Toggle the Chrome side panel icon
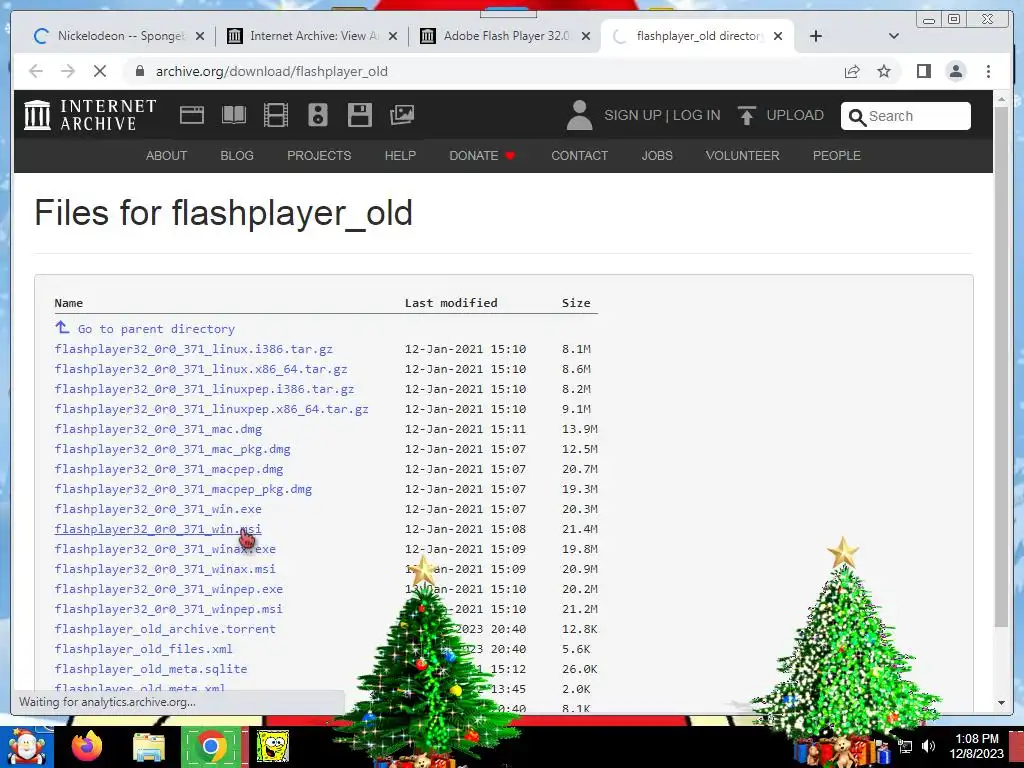This screenshot has height=768, width=1024. click(923, 71)
